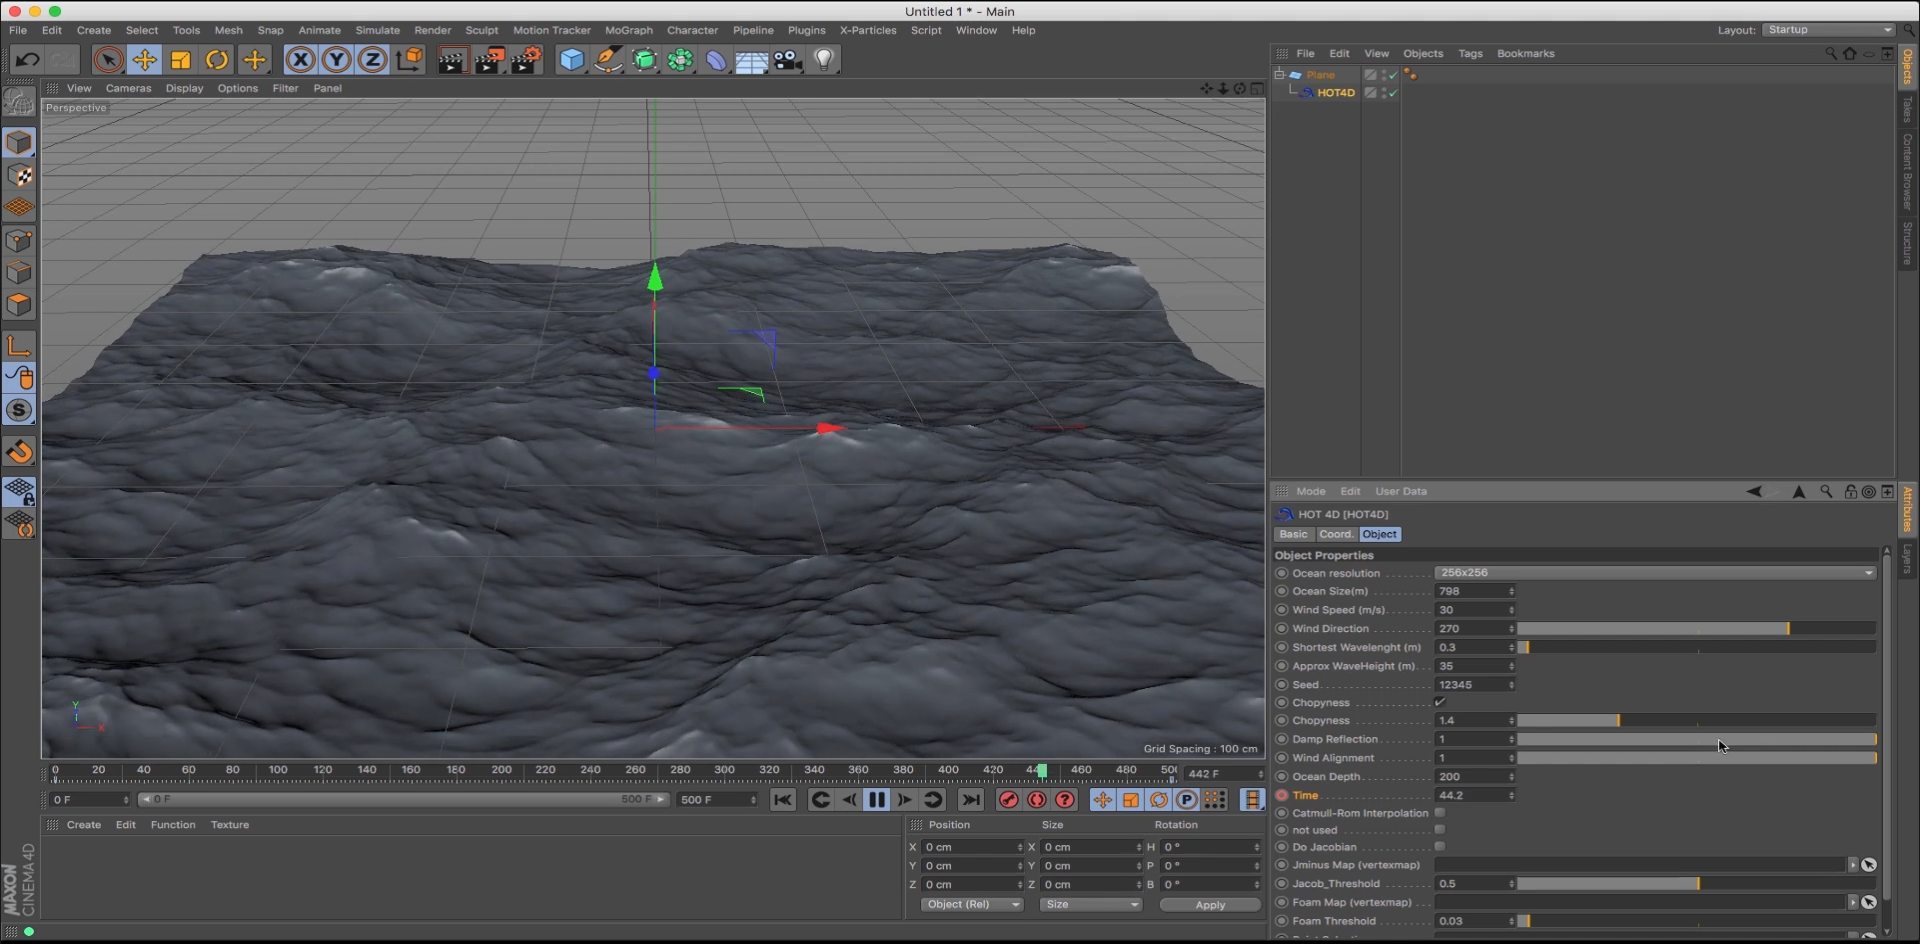Open the Subdivision Surface generators icon
1920x944 pixels.
(x=645, y=60)
